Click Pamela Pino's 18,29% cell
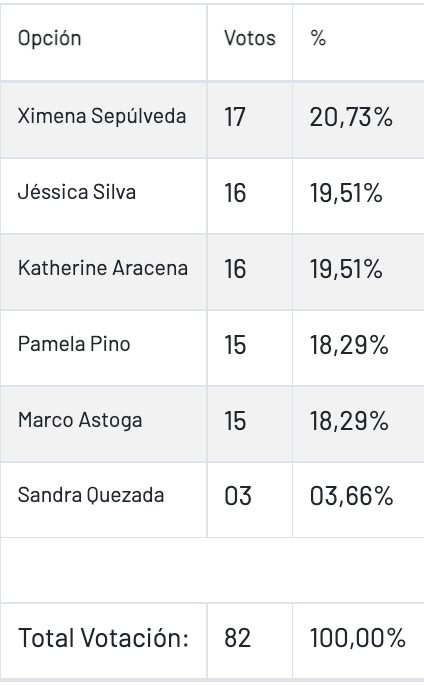 358,348
